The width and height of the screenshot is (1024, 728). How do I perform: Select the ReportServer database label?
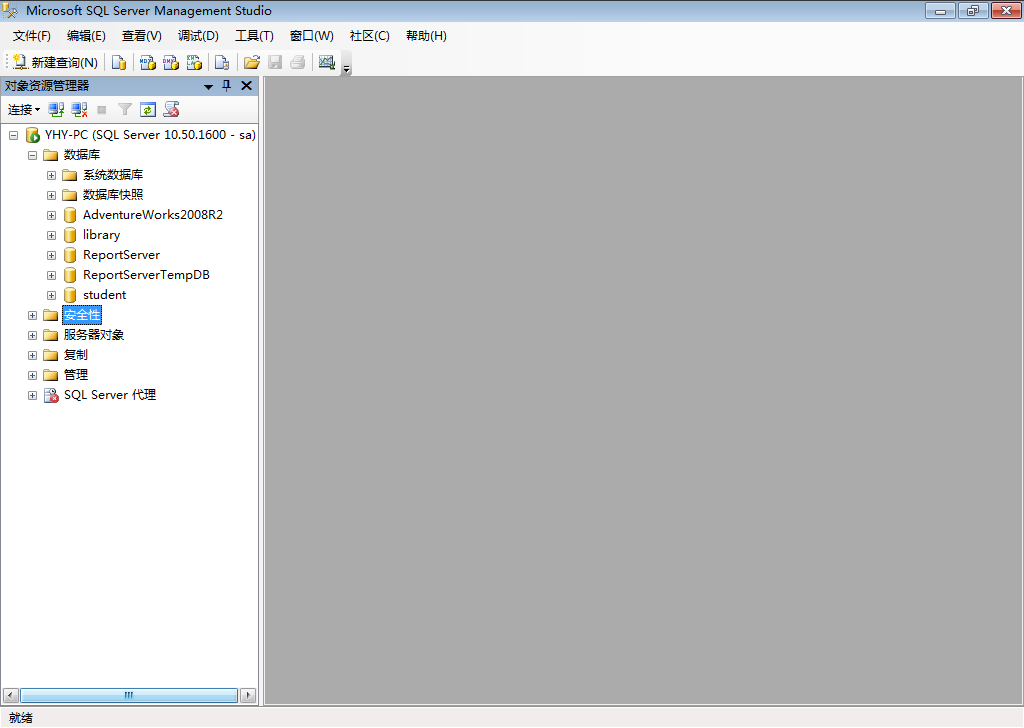click(121, 255)
